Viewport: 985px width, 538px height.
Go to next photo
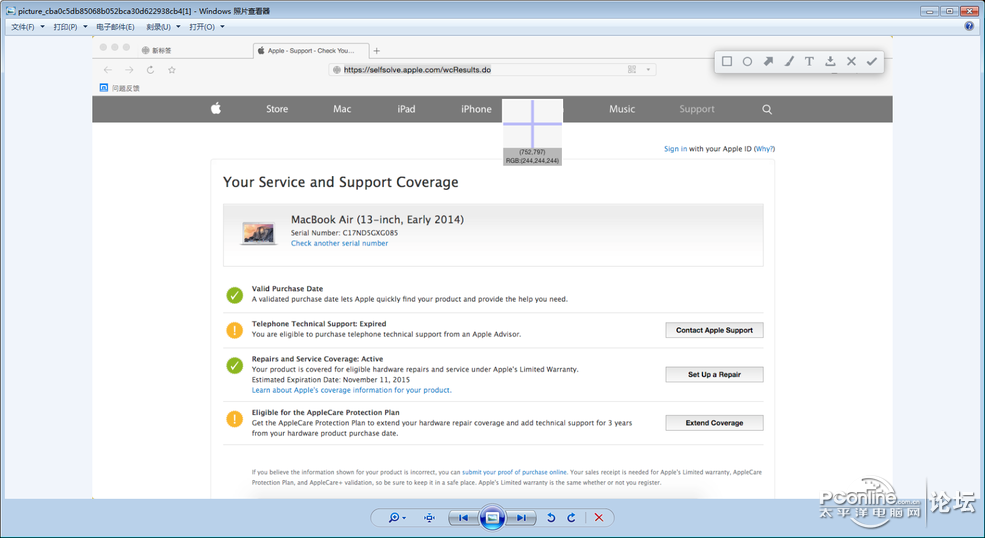click(521, 518)
